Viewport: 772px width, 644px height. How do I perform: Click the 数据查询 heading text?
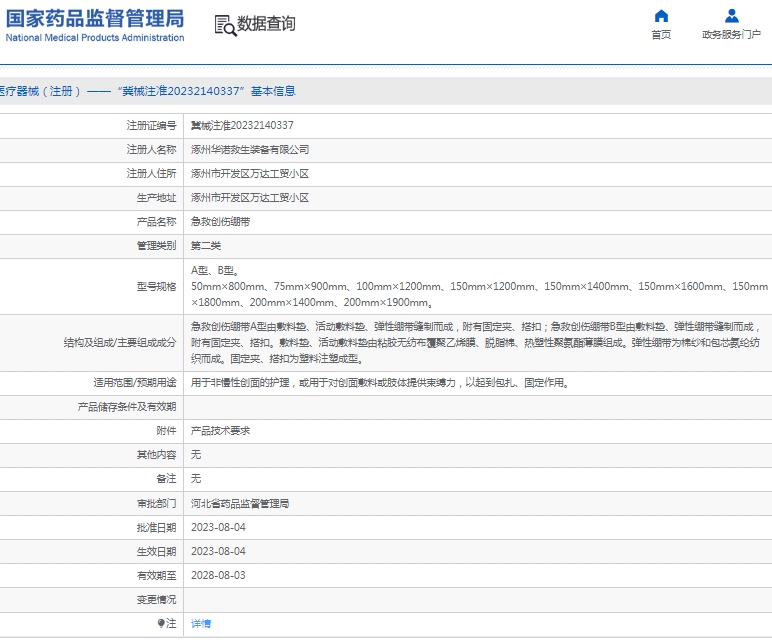point(266,24)
